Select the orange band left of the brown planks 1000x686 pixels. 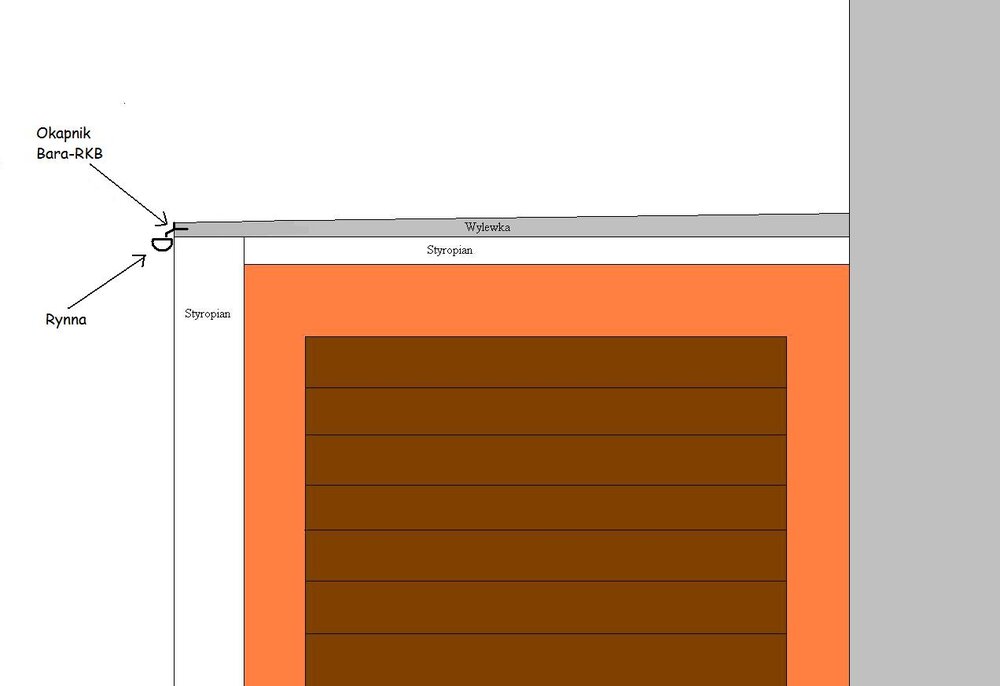click(x=274, y=500)
